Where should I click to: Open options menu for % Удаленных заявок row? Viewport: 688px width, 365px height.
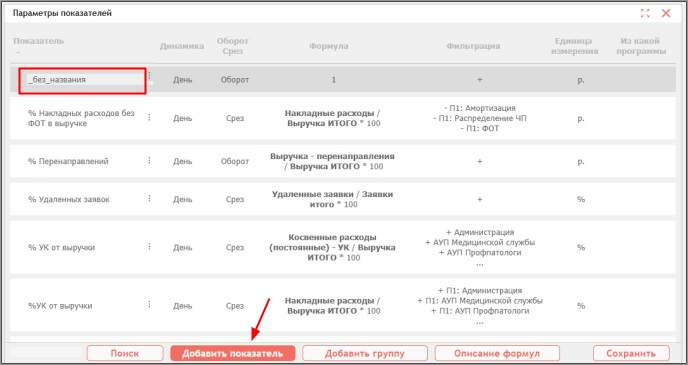(x=149, y=198)
